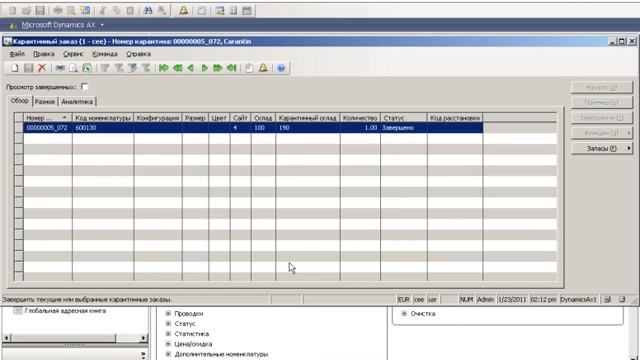Go to first record green arrow
The width and height of the screenshot is (640, 360).
coord(164,68)
